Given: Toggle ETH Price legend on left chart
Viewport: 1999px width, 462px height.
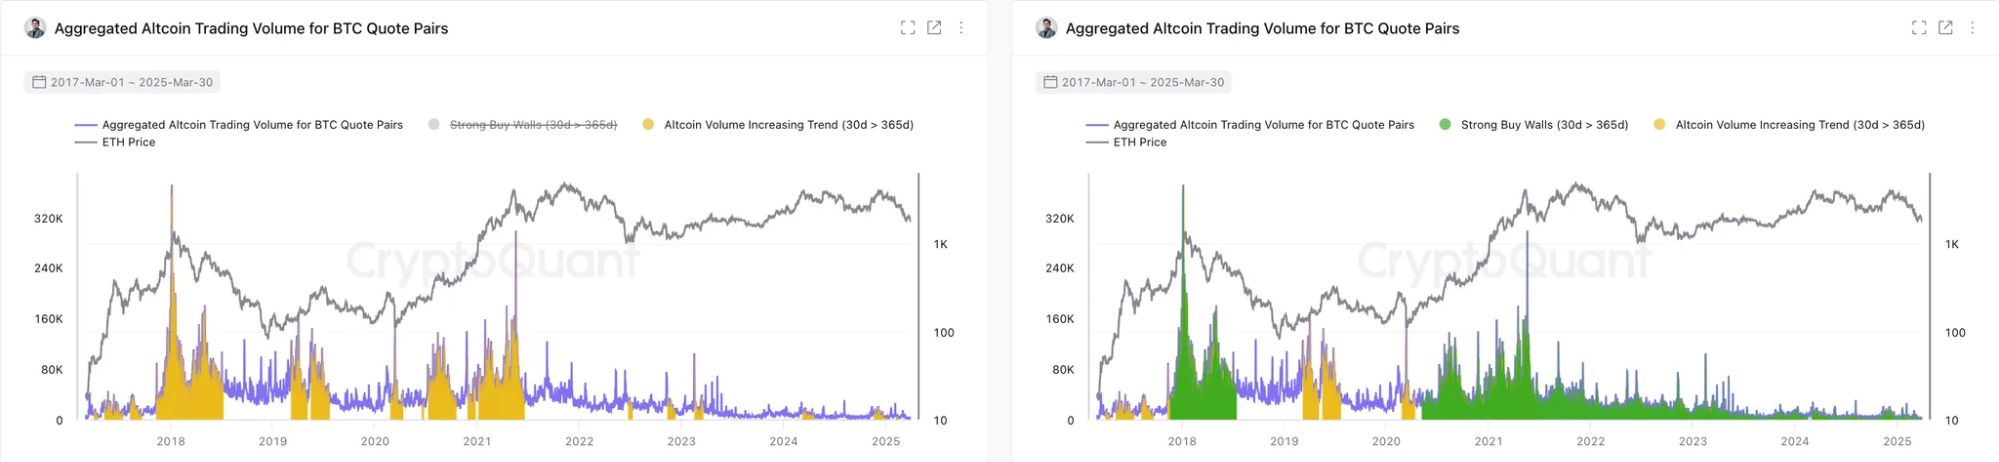Looking at the screenshot, I should point(128,142).
